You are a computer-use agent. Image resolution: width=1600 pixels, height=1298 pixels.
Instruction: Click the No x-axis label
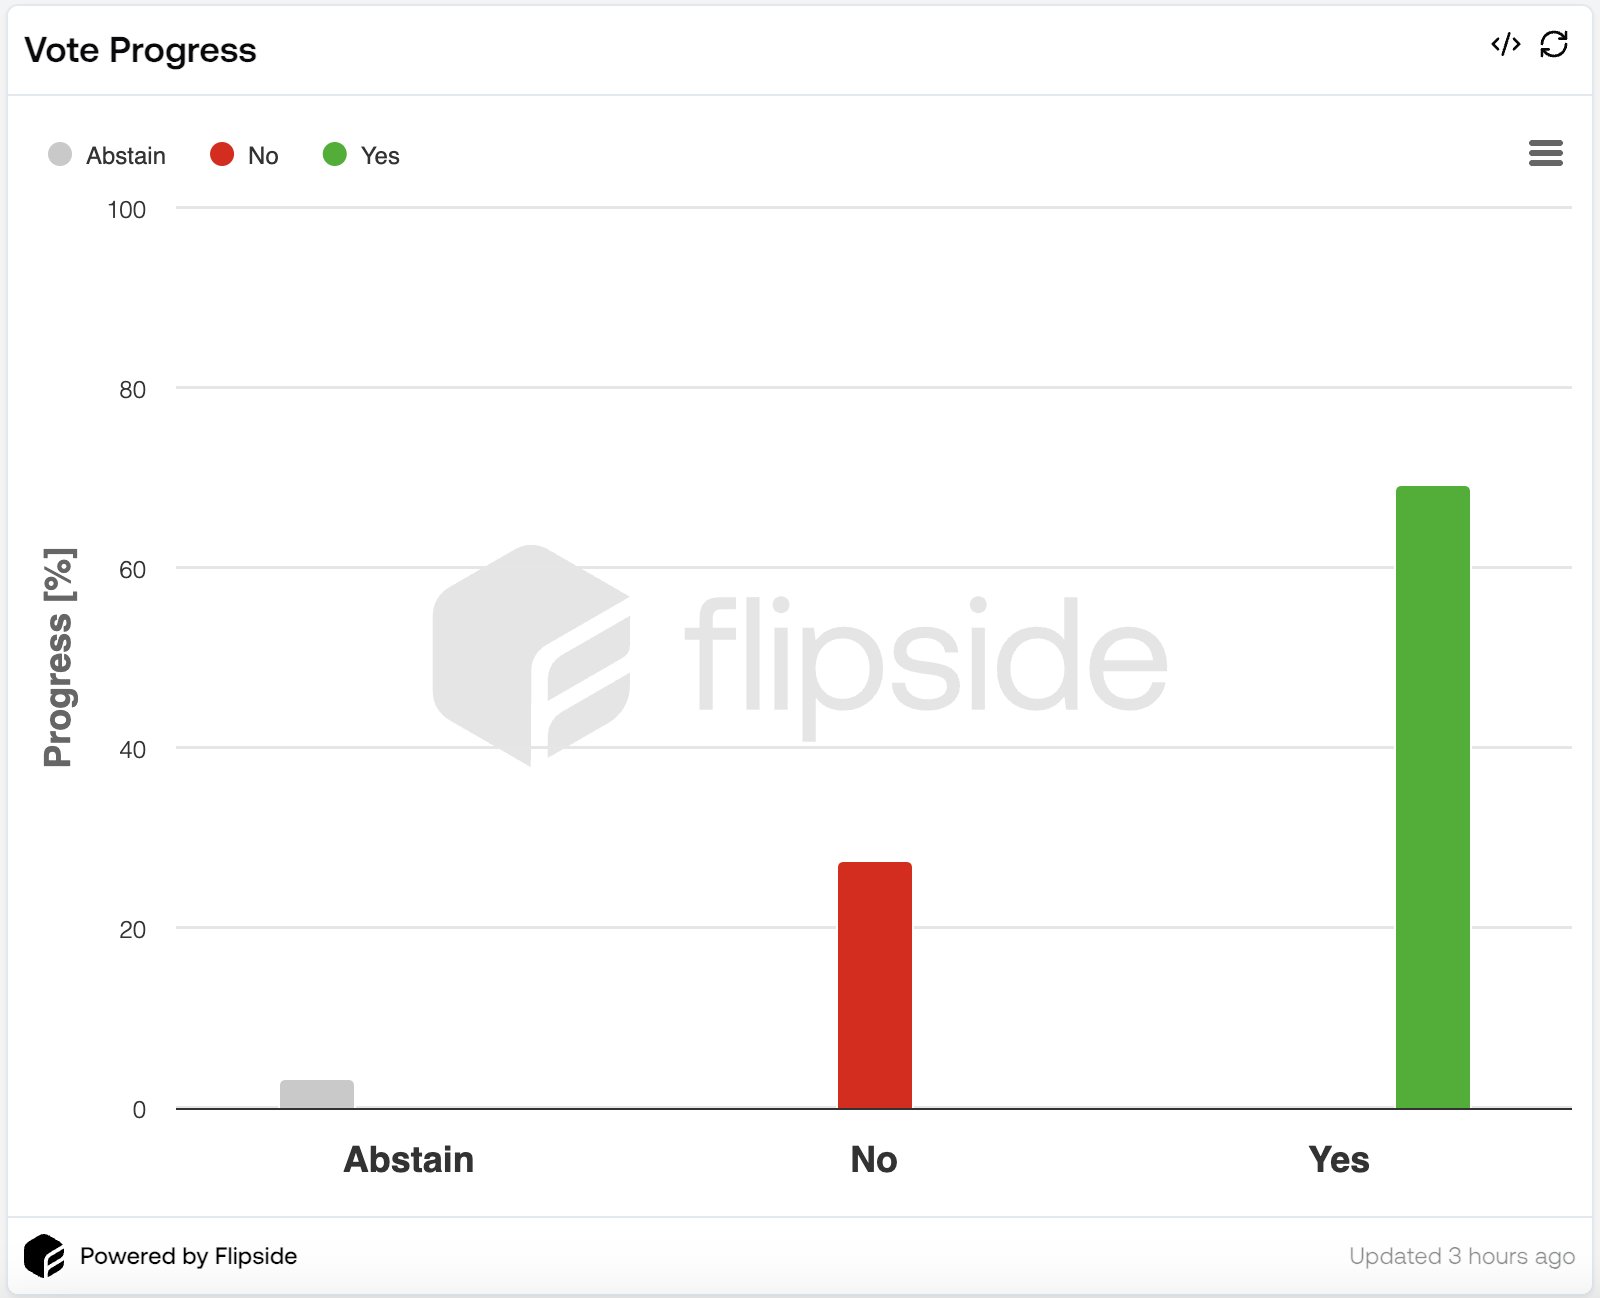coord(874,1159)
